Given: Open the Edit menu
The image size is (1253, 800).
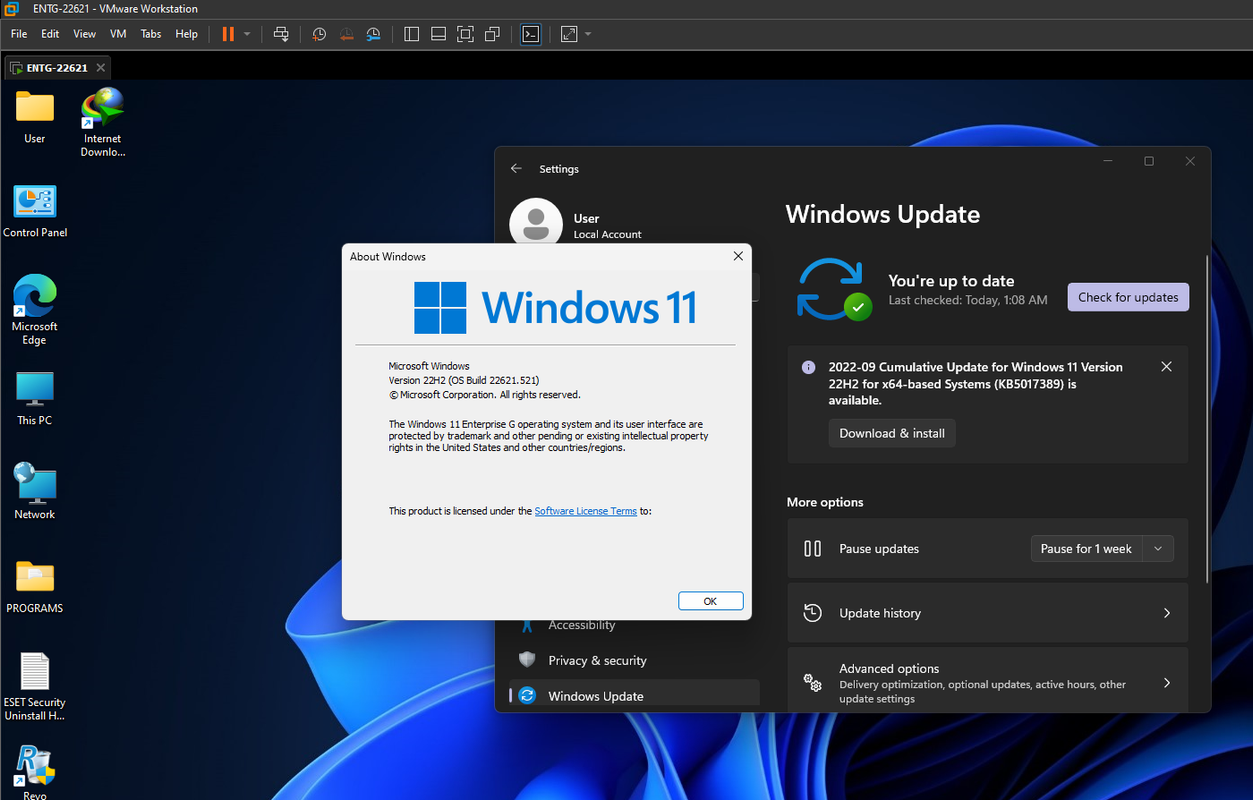Looking at the screenshot, I should [x=50, y=34].
